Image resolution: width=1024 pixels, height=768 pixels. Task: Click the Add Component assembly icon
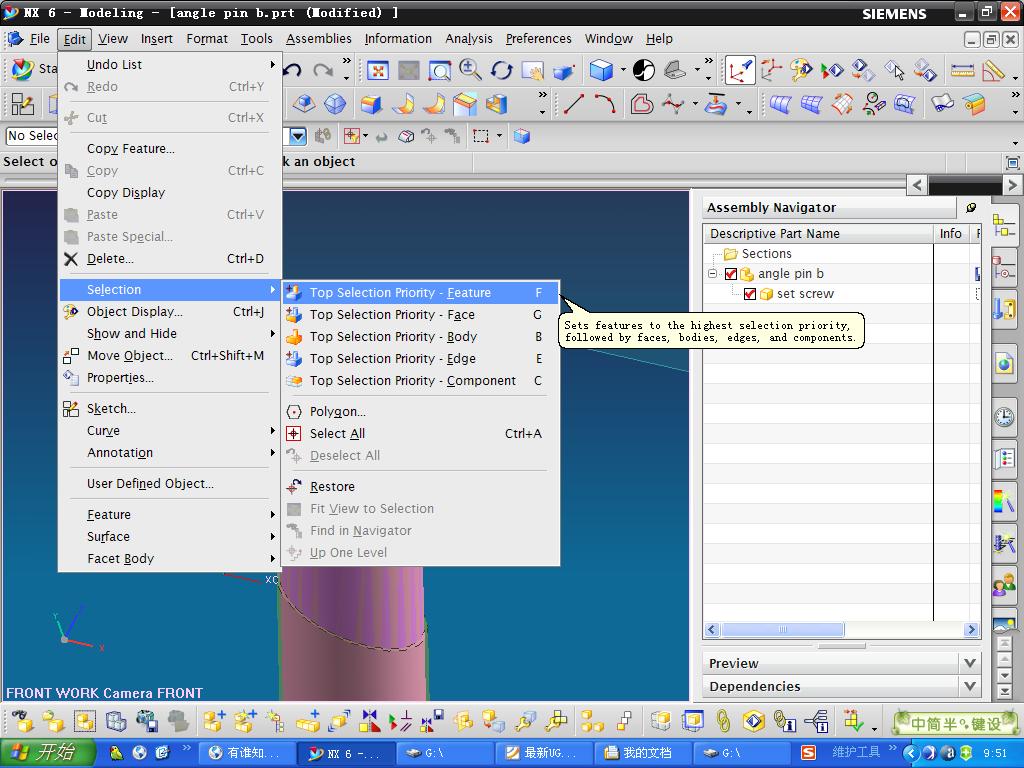coord(214,721)
